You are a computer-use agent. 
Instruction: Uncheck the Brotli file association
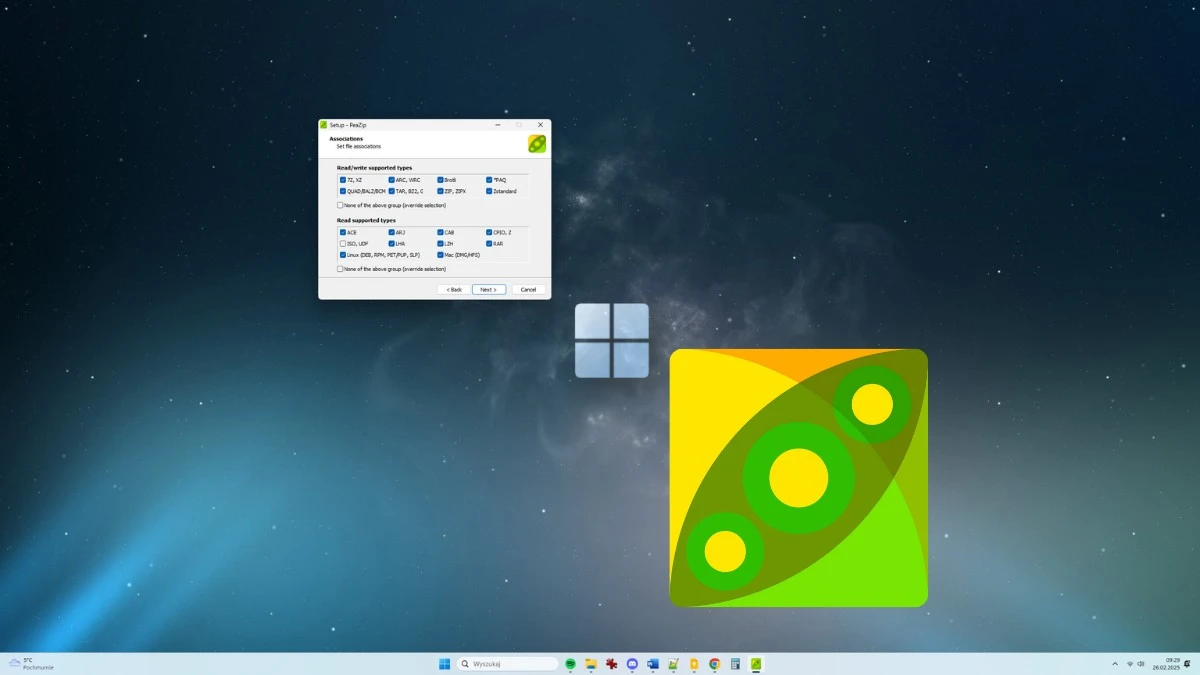(x=440, y=179)
